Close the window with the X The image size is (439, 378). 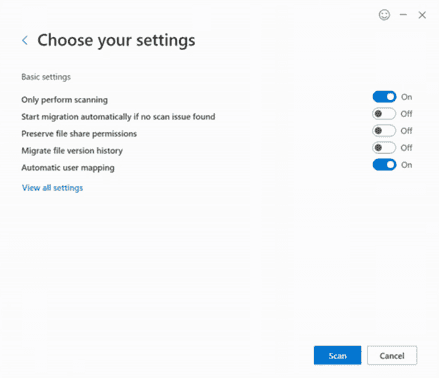tap(422, 15)
